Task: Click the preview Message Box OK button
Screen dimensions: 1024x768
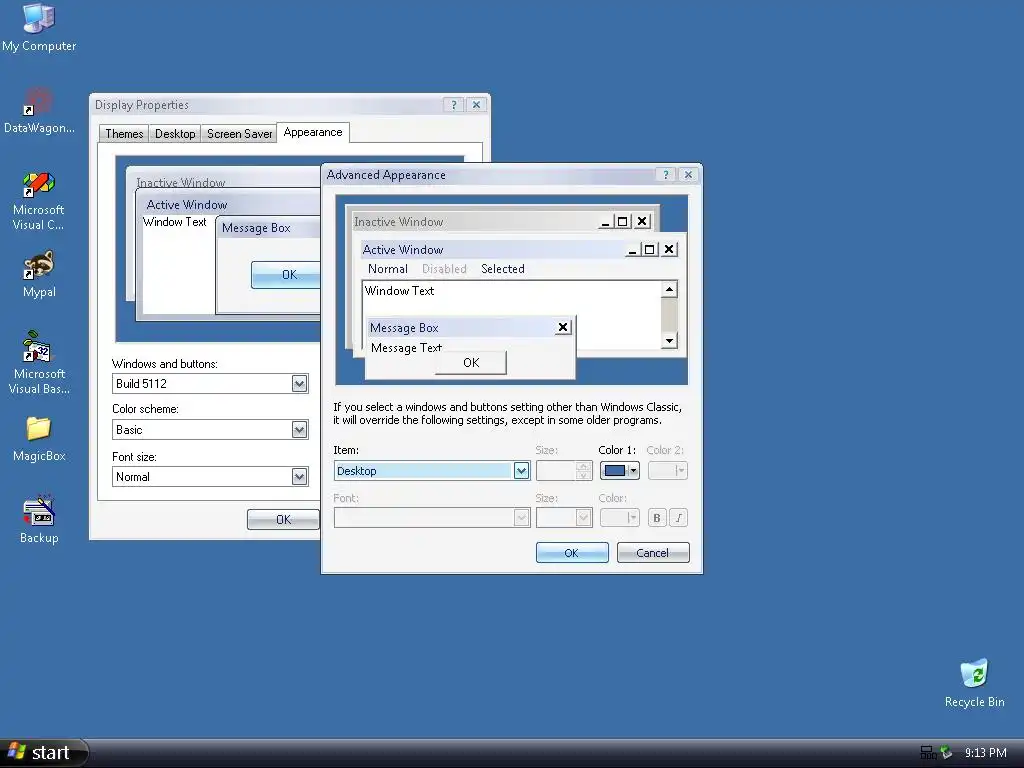Action: [471, 362]
